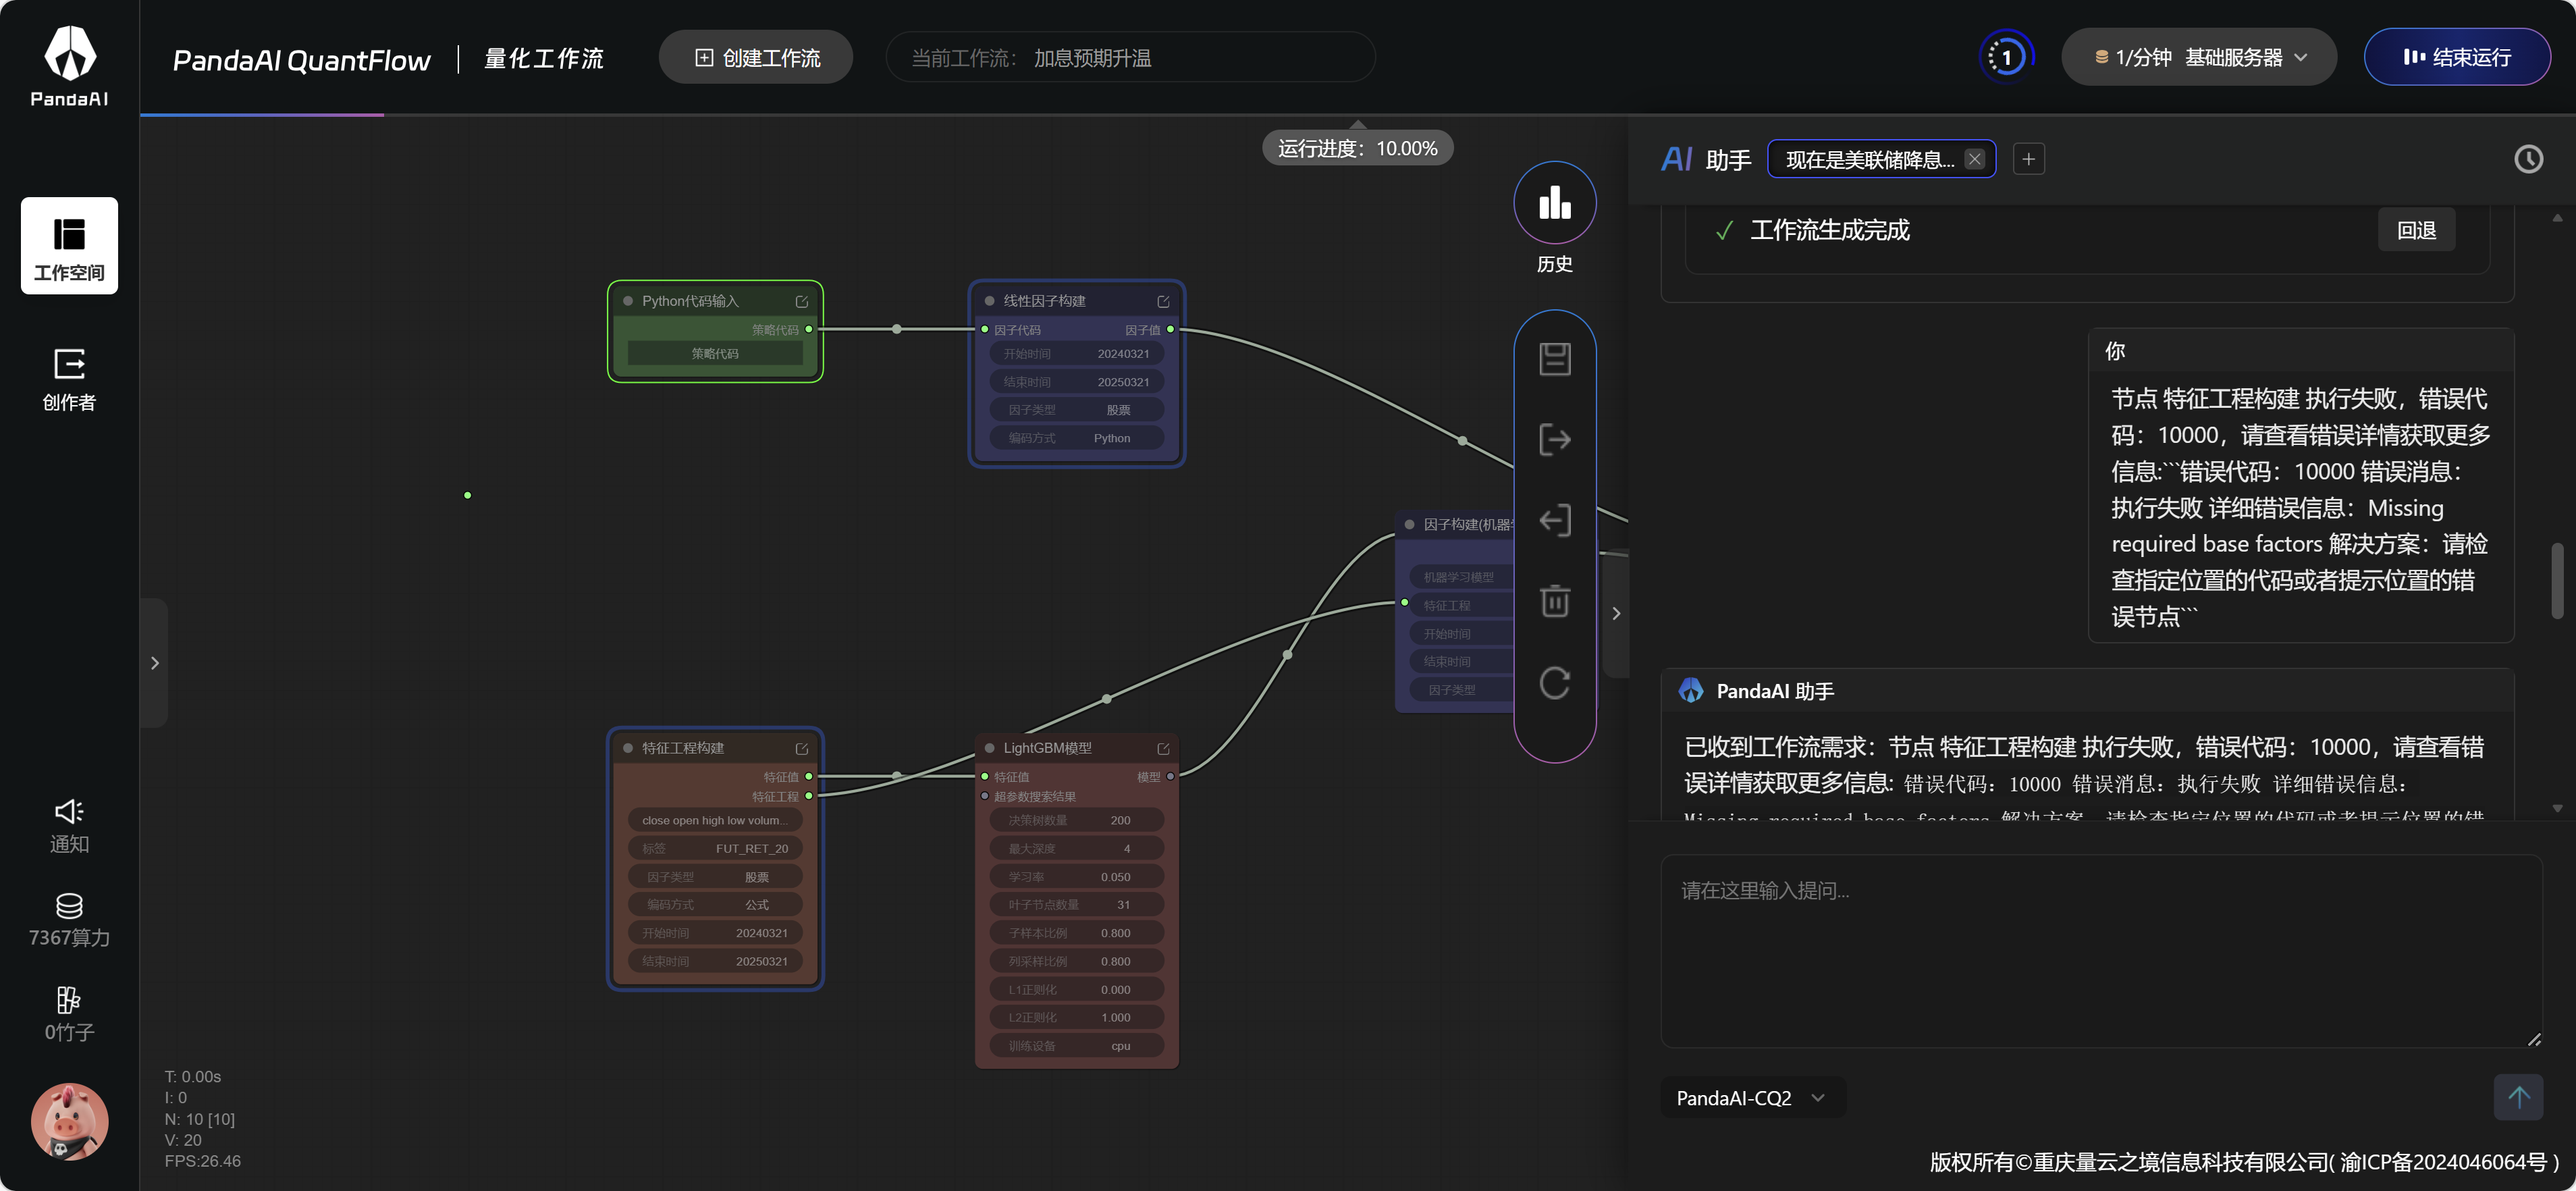
Task: Open edit icon on 线性因子构建 node
Action: click(1163, 301)
